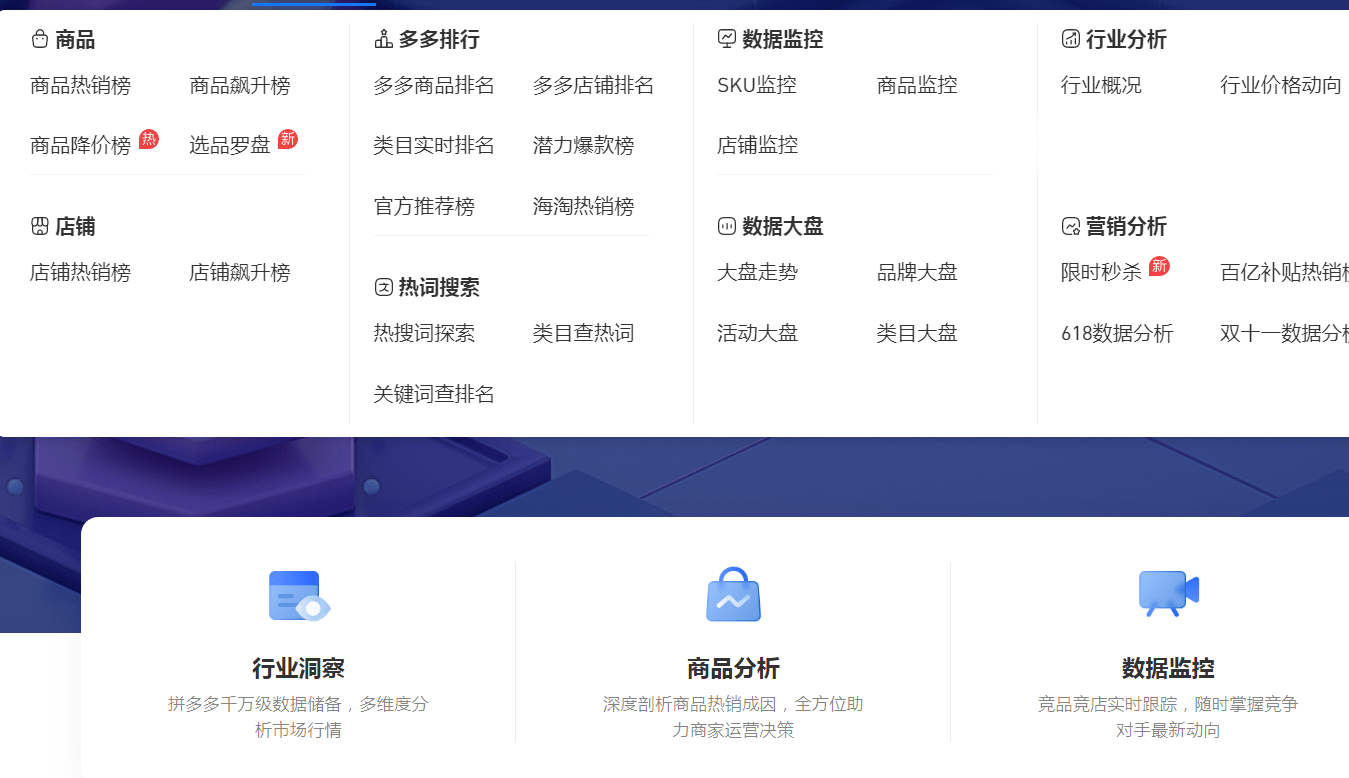Click the chart icon beside 行业分析
The width and height of the screenshot is (1349, 778).
[x=1071, y=40]
